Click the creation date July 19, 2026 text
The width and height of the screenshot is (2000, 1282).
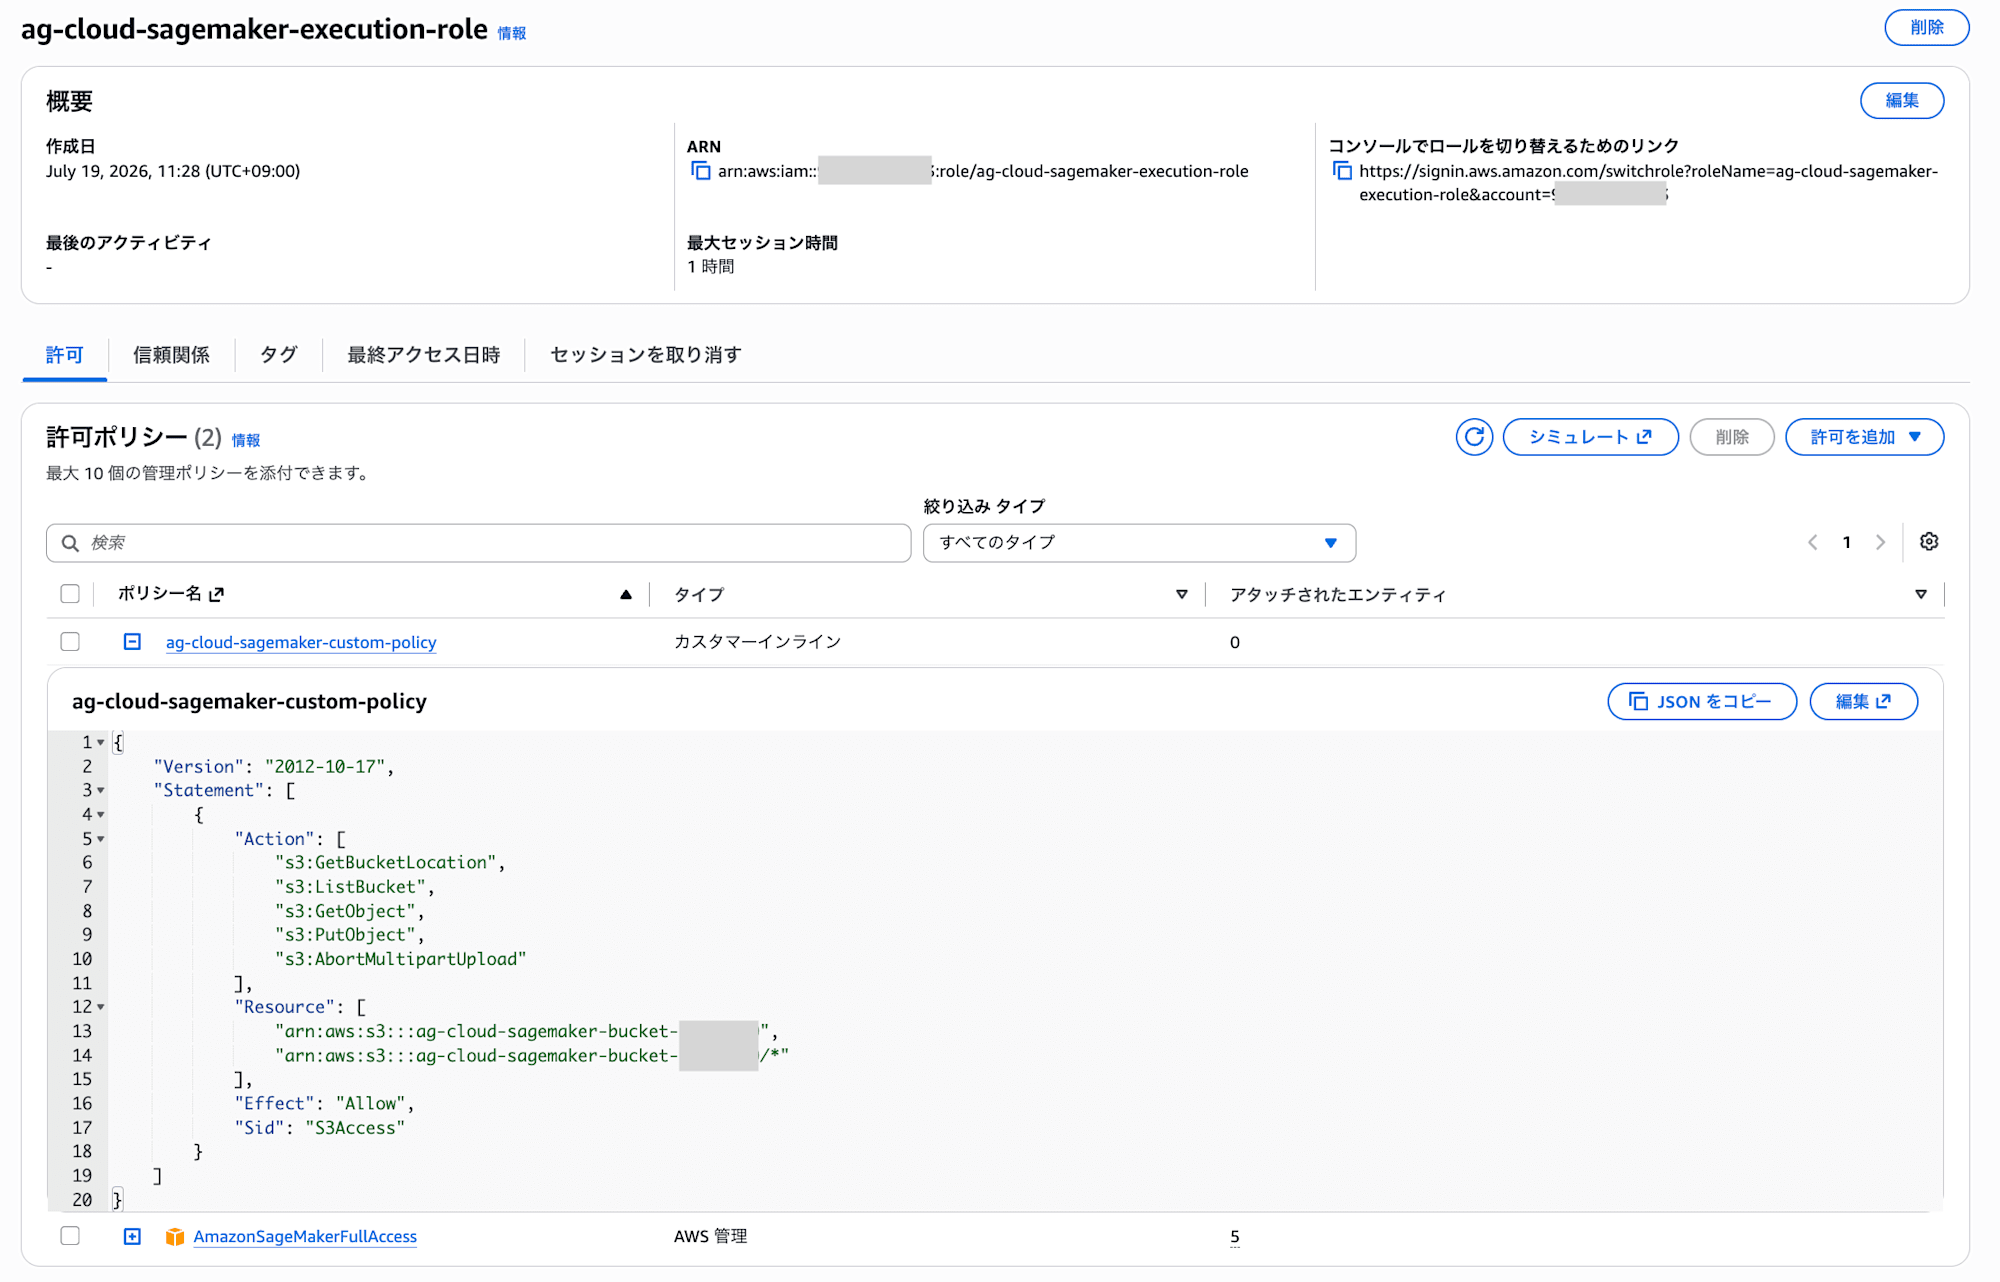click(173, 171)
